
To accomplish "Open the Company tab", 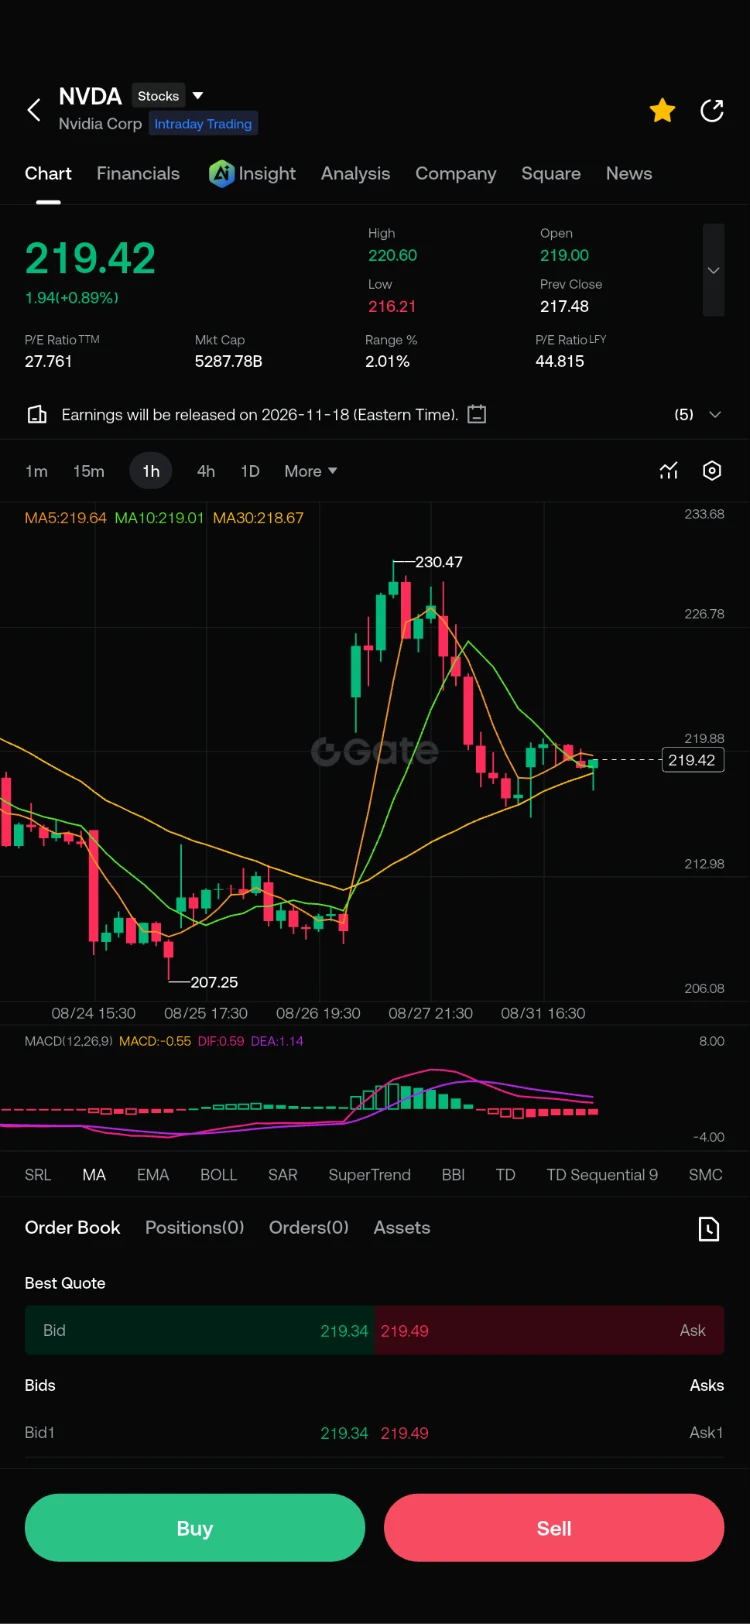I will coord(456,173).
